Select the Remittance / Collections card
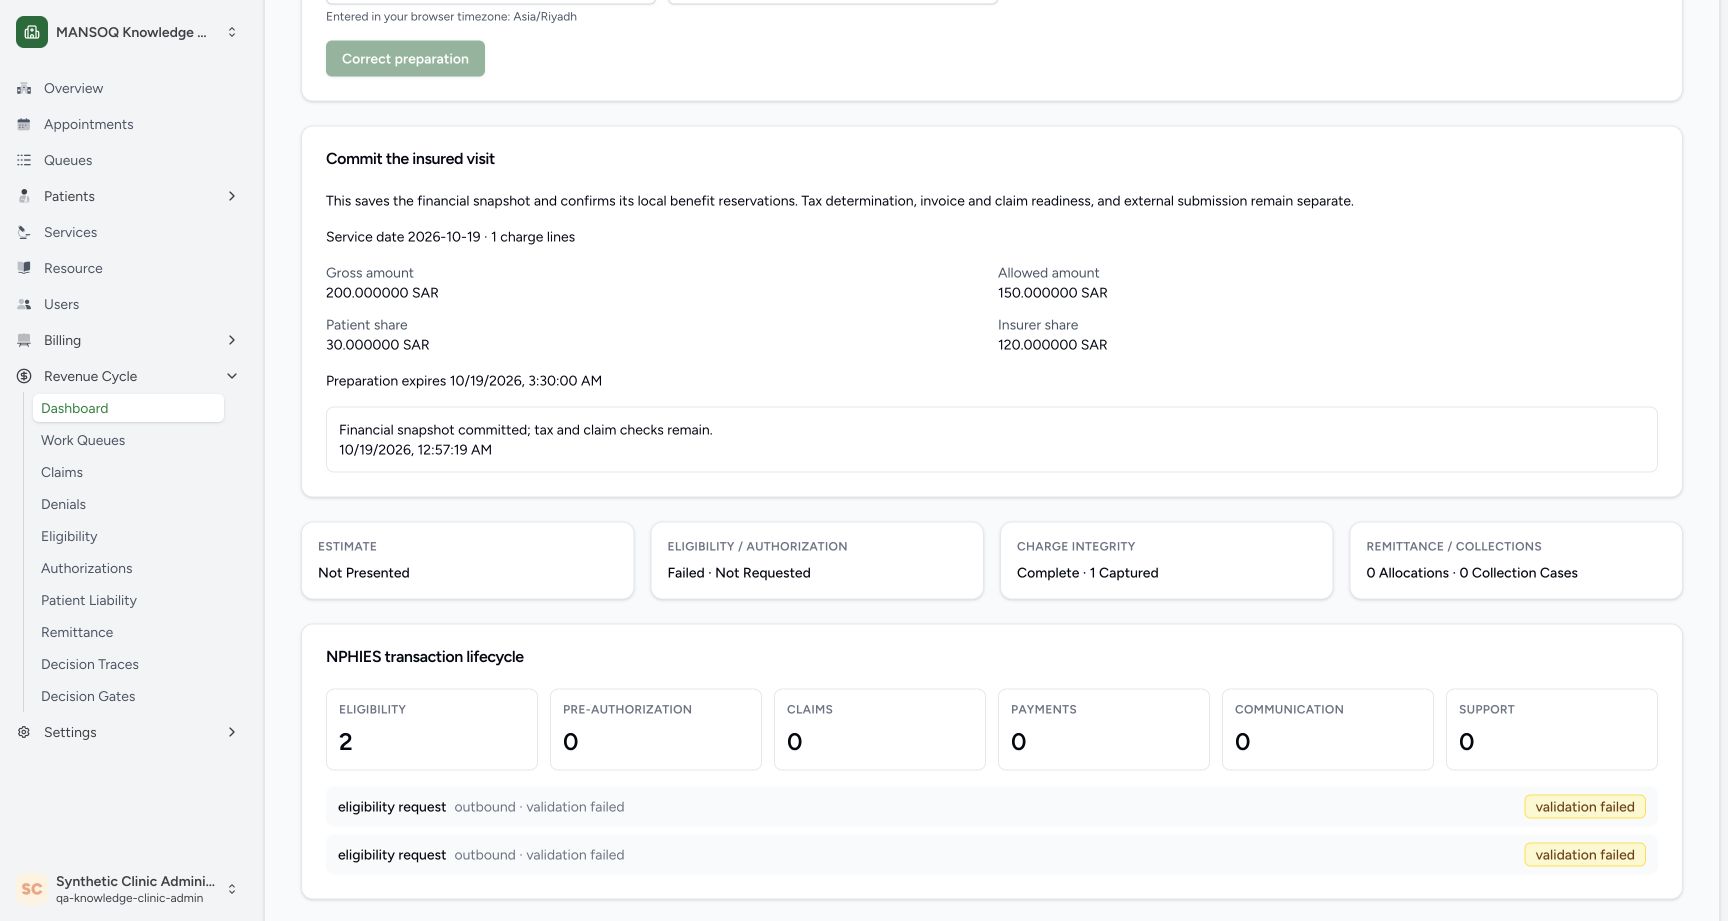 (x=1516, y=560)
